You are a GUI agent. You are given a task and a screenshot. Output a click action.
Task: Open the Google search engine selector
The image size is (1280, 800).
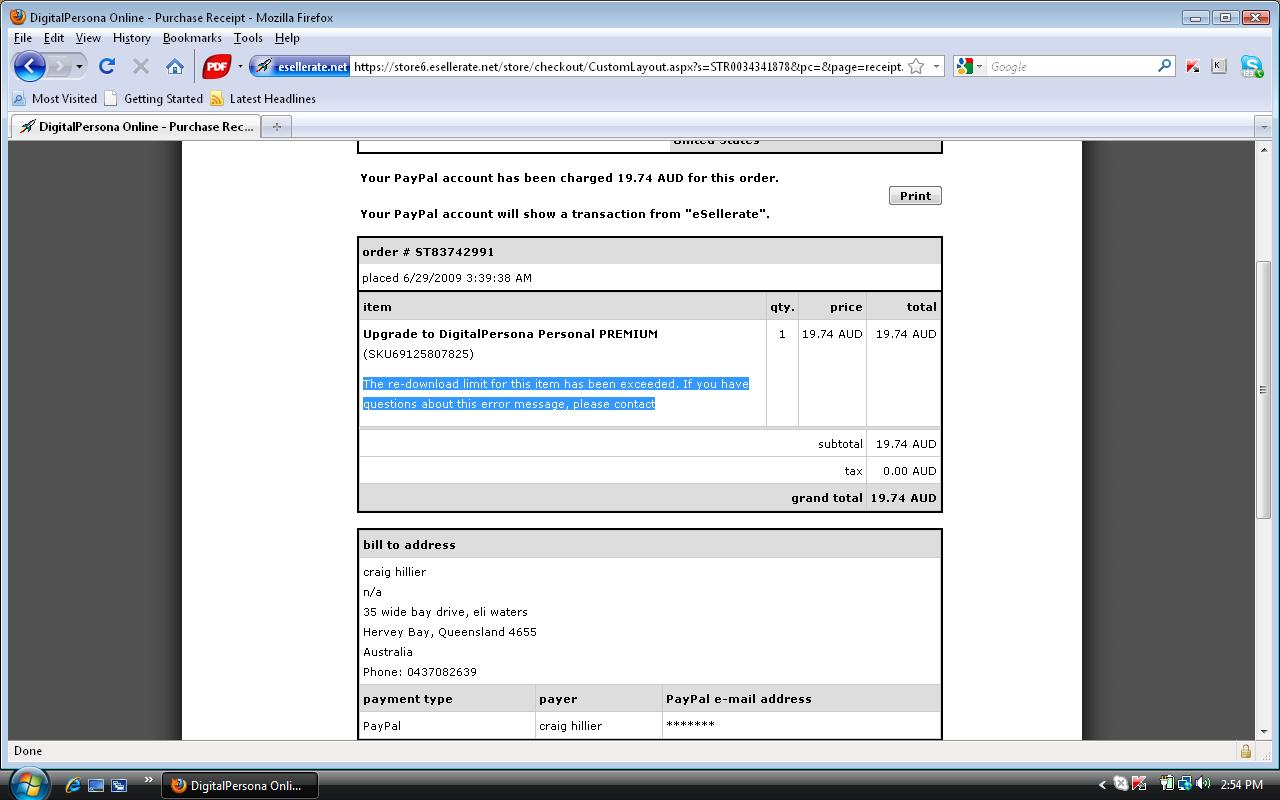pos(970,66)
